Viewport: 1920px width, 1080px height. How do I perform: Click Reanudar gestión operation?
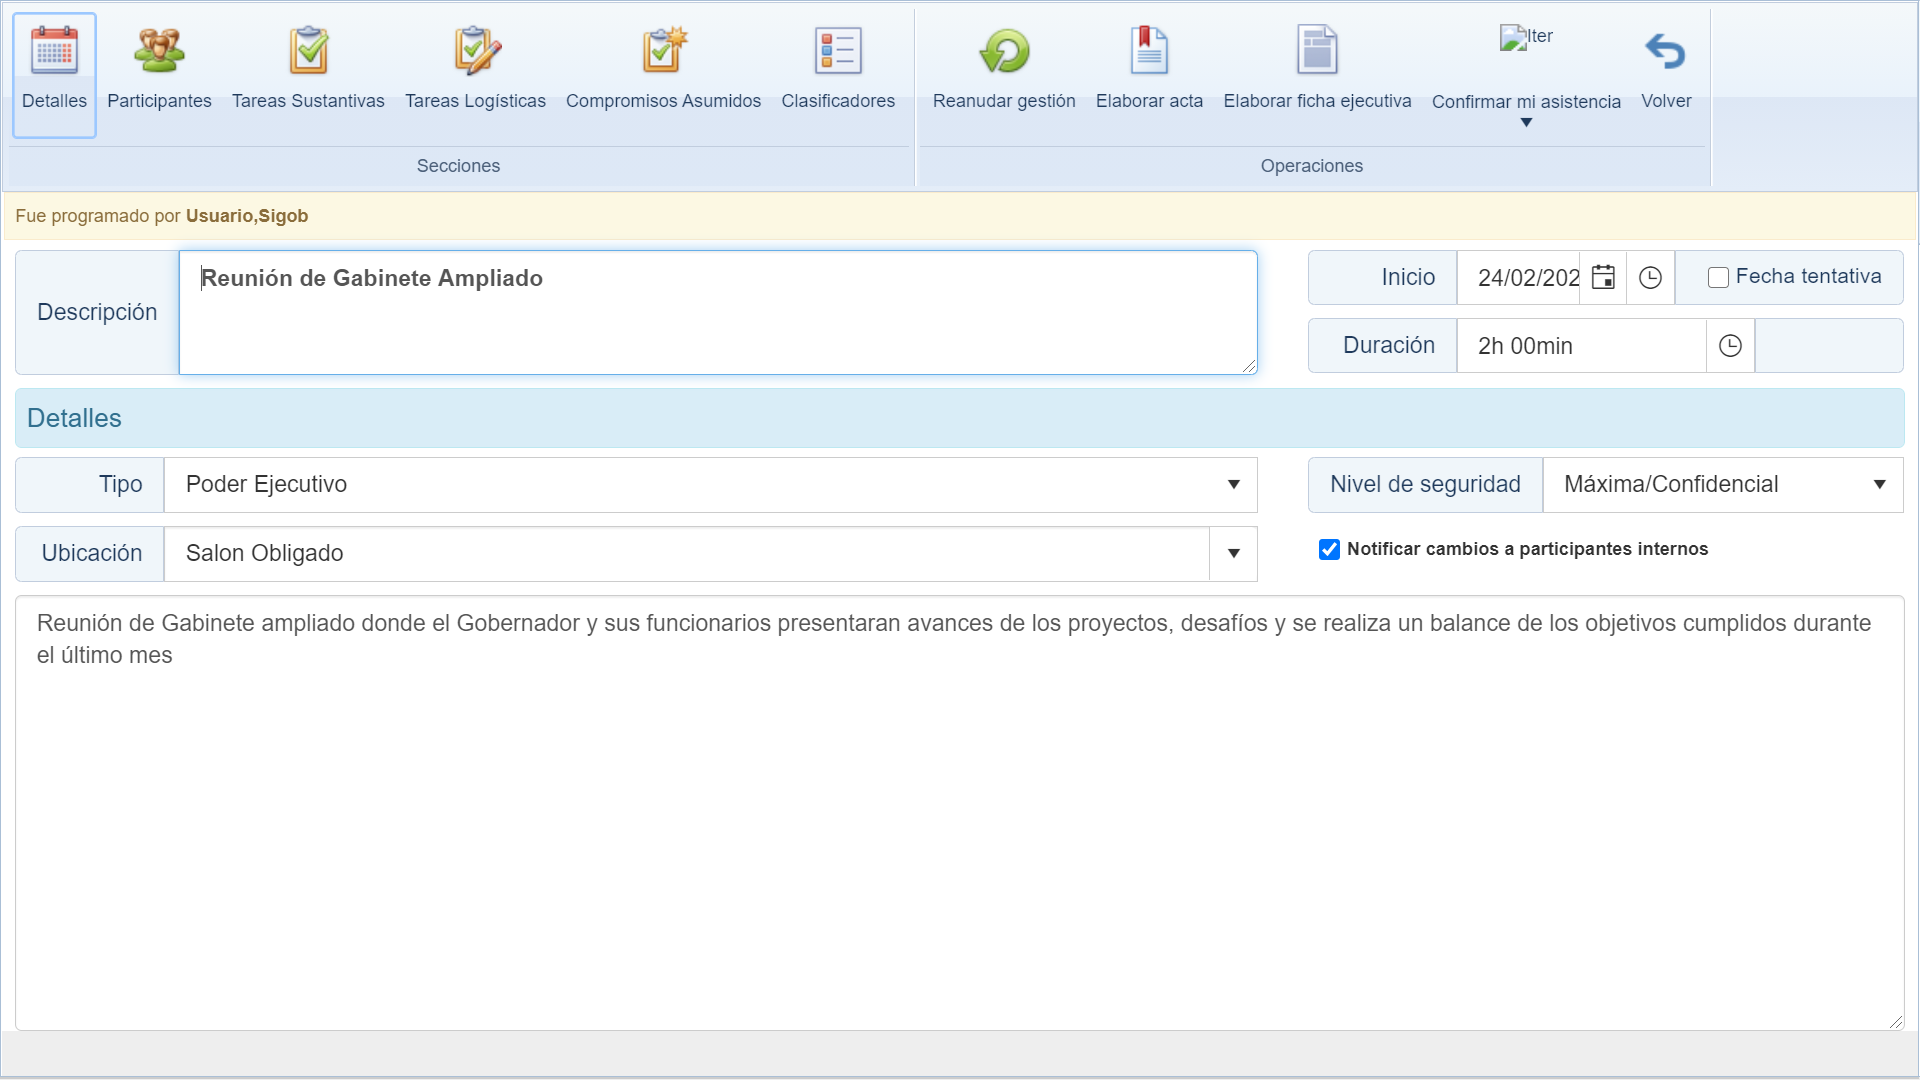click(1004, 74)
